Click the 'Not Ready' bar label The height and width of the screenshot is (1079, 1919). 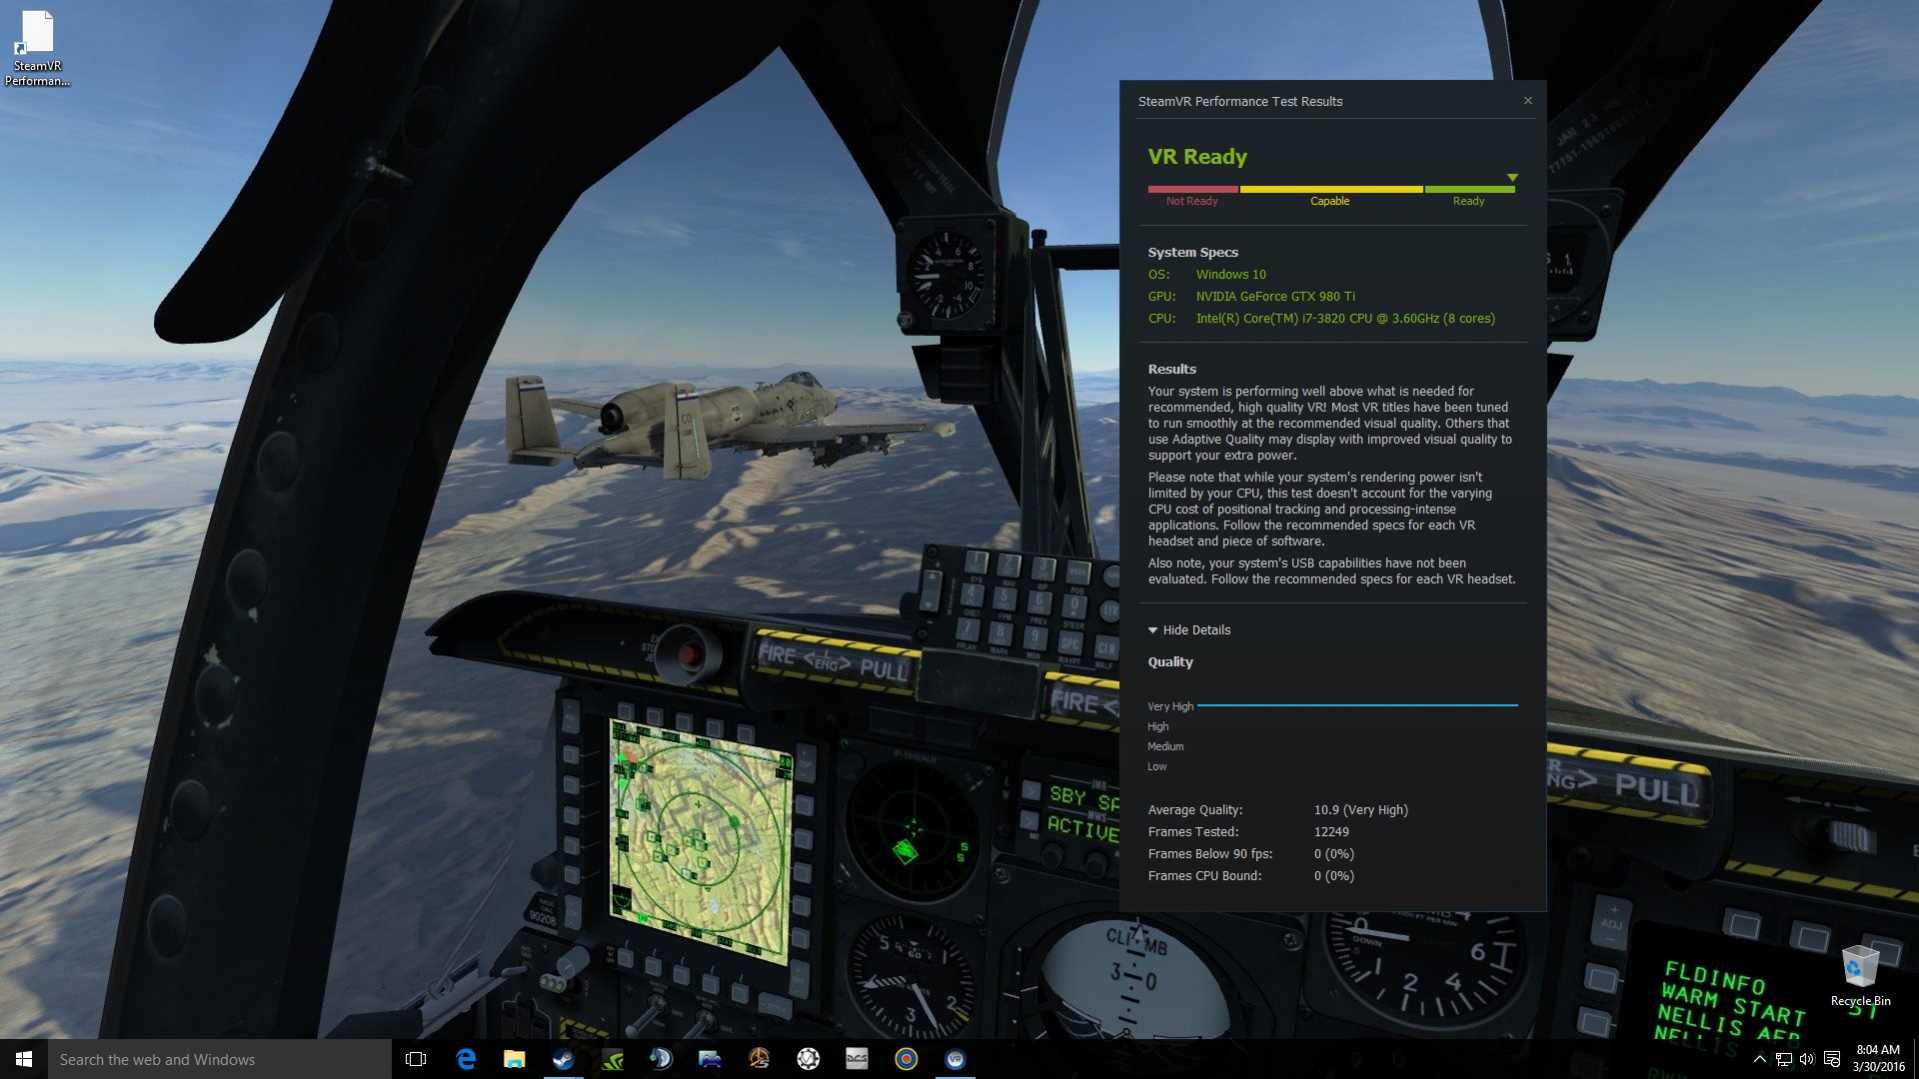click(x=1192, y=201)
